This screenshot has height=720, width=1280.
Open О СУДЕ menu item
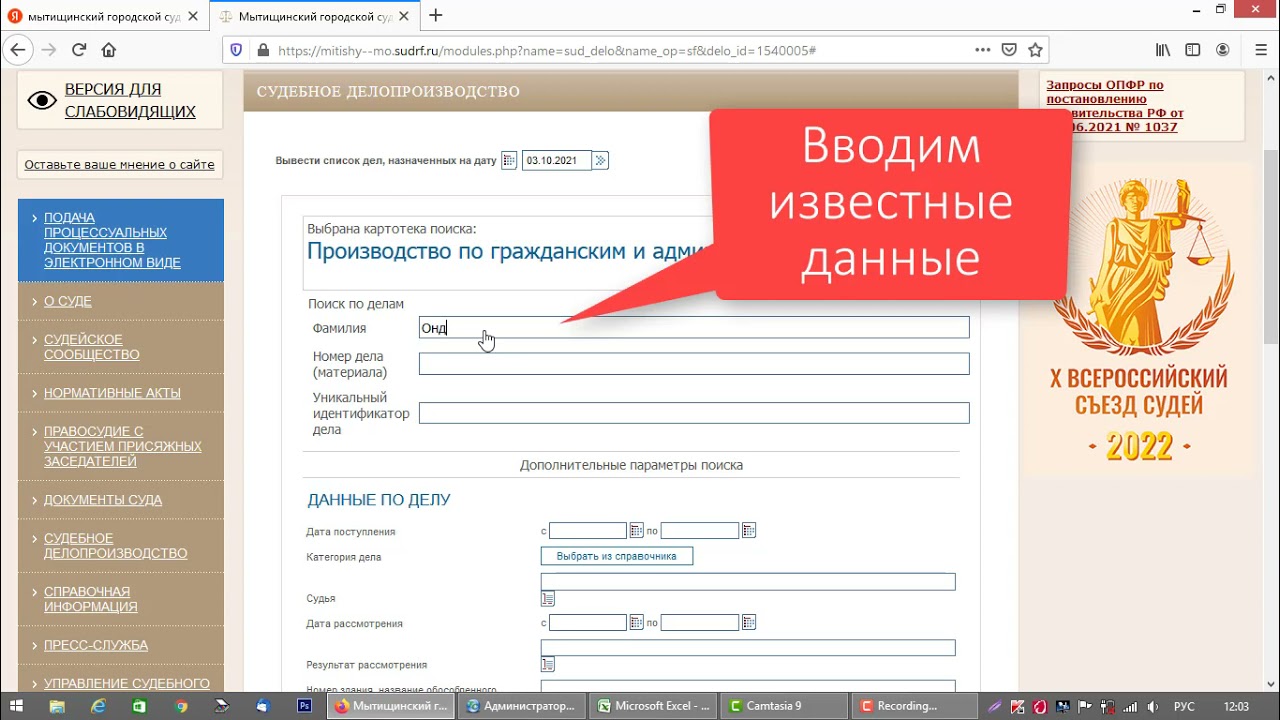tap(68, 301)
